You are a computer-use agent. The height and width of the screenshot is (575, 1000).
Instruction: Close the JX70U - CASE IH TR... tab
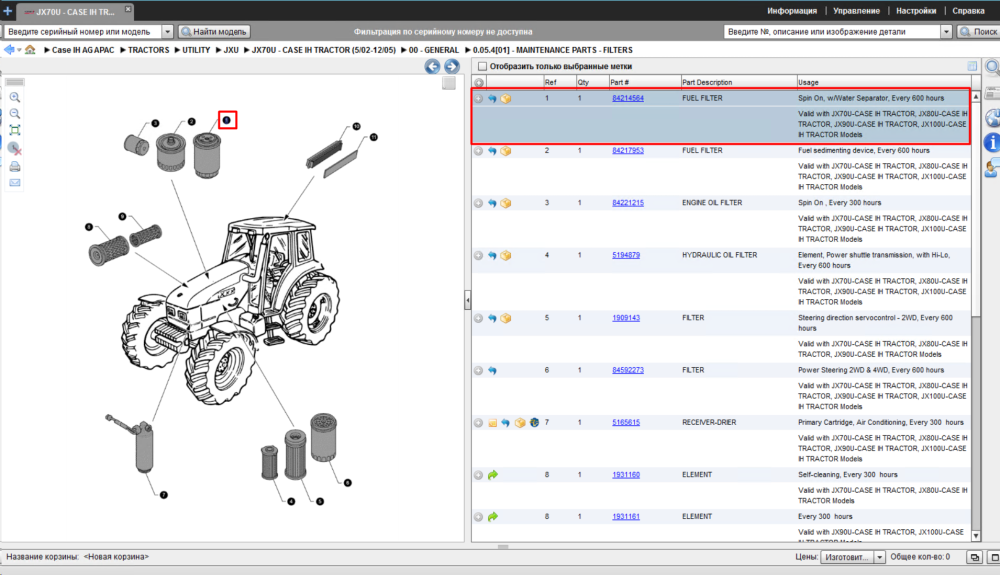pyautogui.click(x=128, y=9)
